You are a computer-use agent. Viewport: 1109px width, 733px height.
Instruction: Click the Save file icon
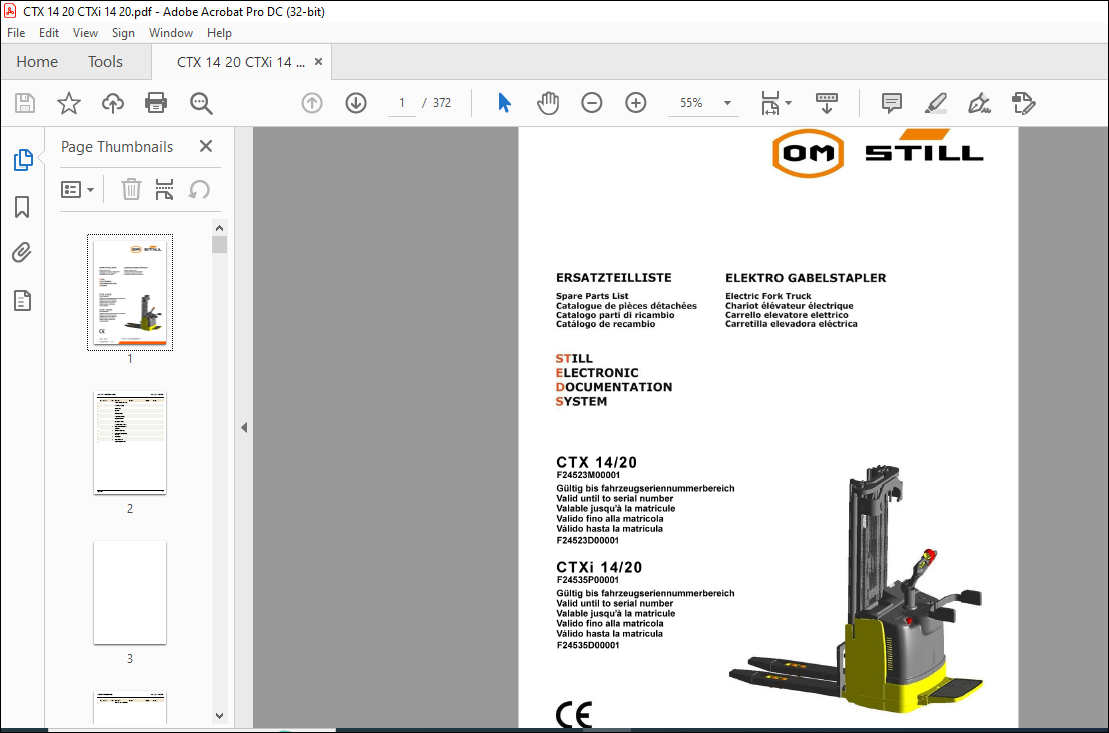coord(25,103)
